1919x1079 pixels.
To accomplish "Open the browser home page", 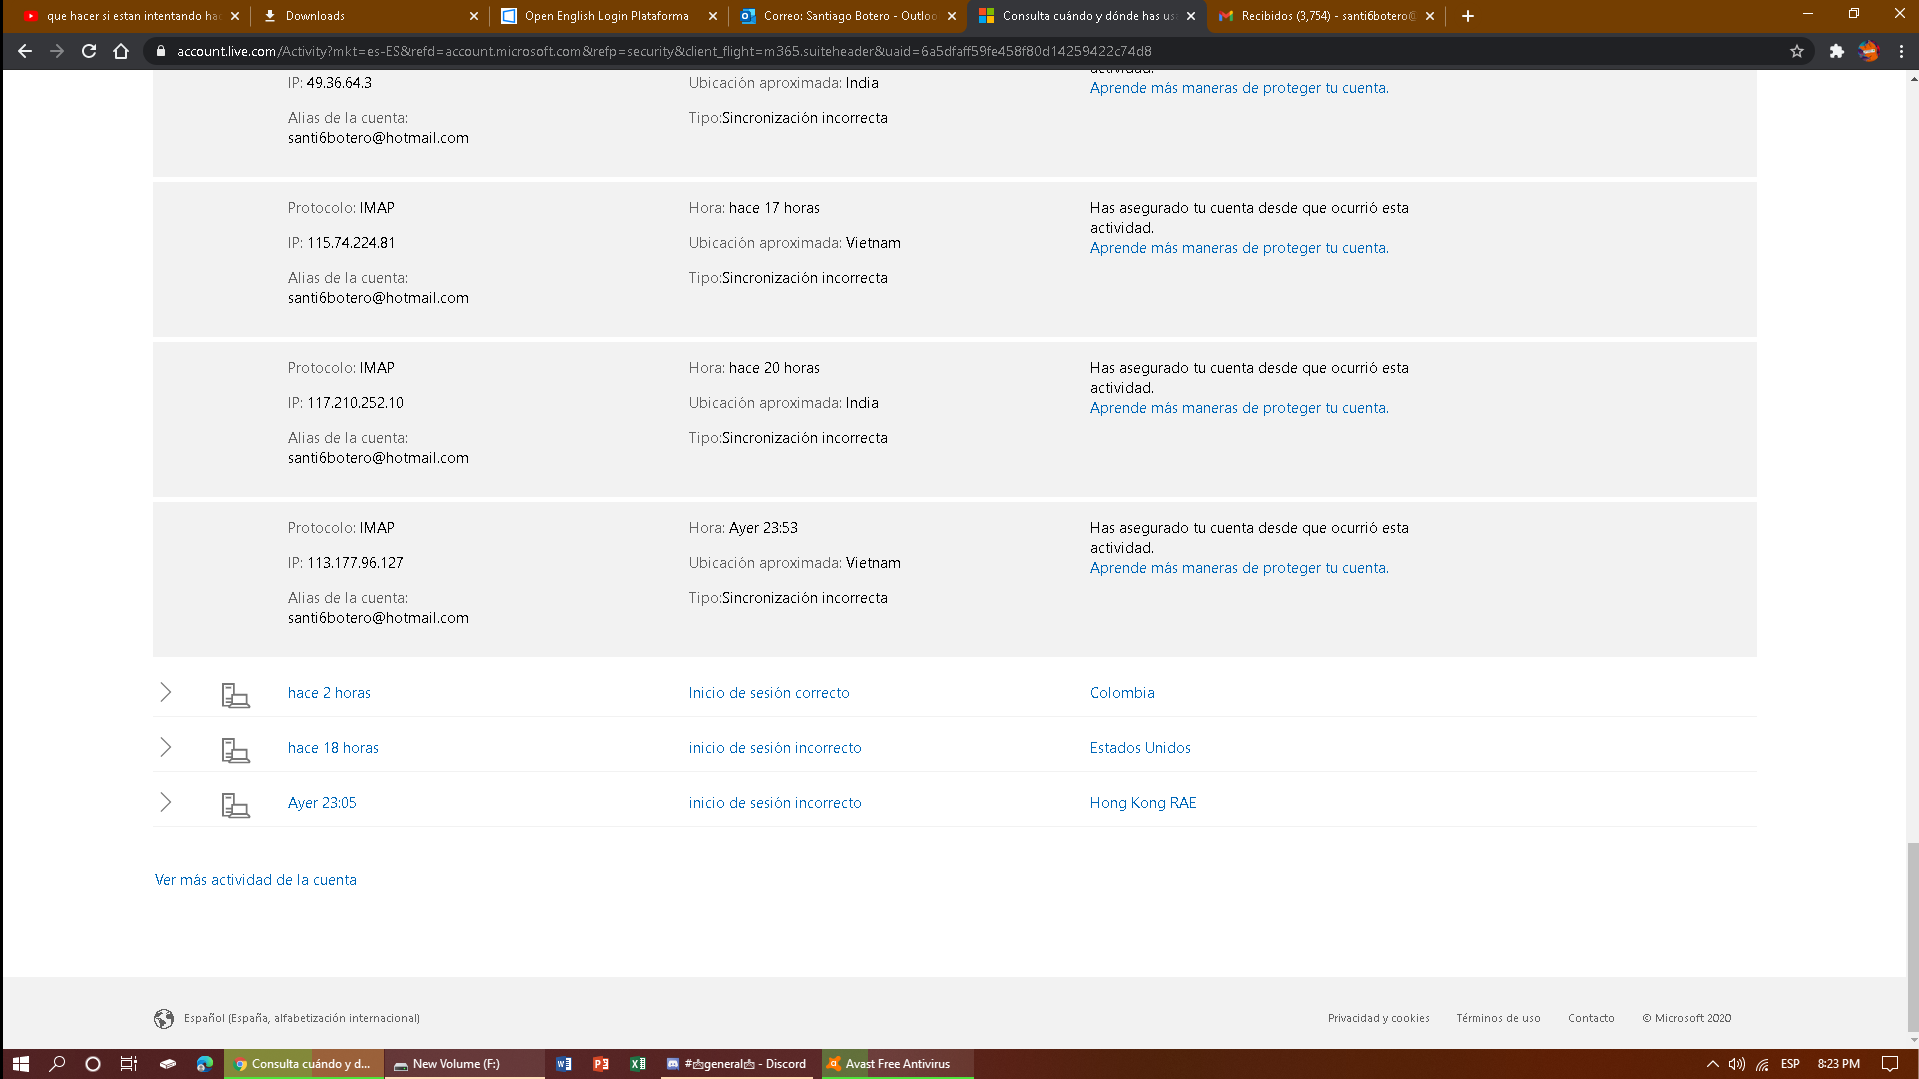I will coord(121,51).
